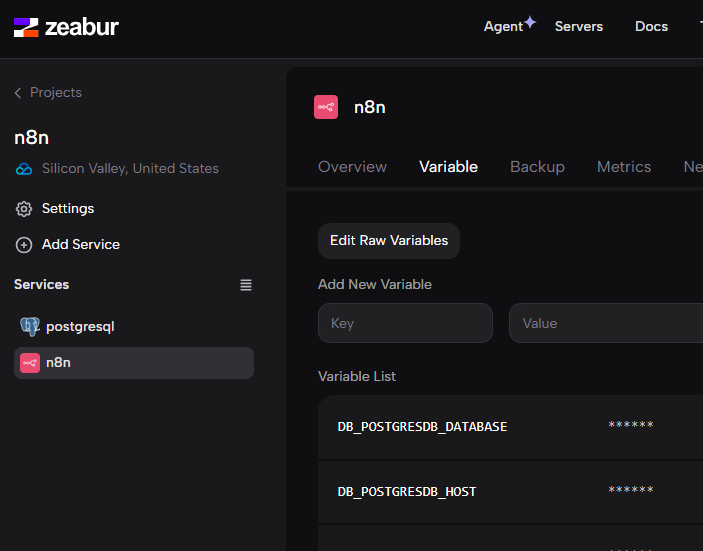Switch to the Variable tab
Viewport: 703px width, 551px height.
click(448, 167)
